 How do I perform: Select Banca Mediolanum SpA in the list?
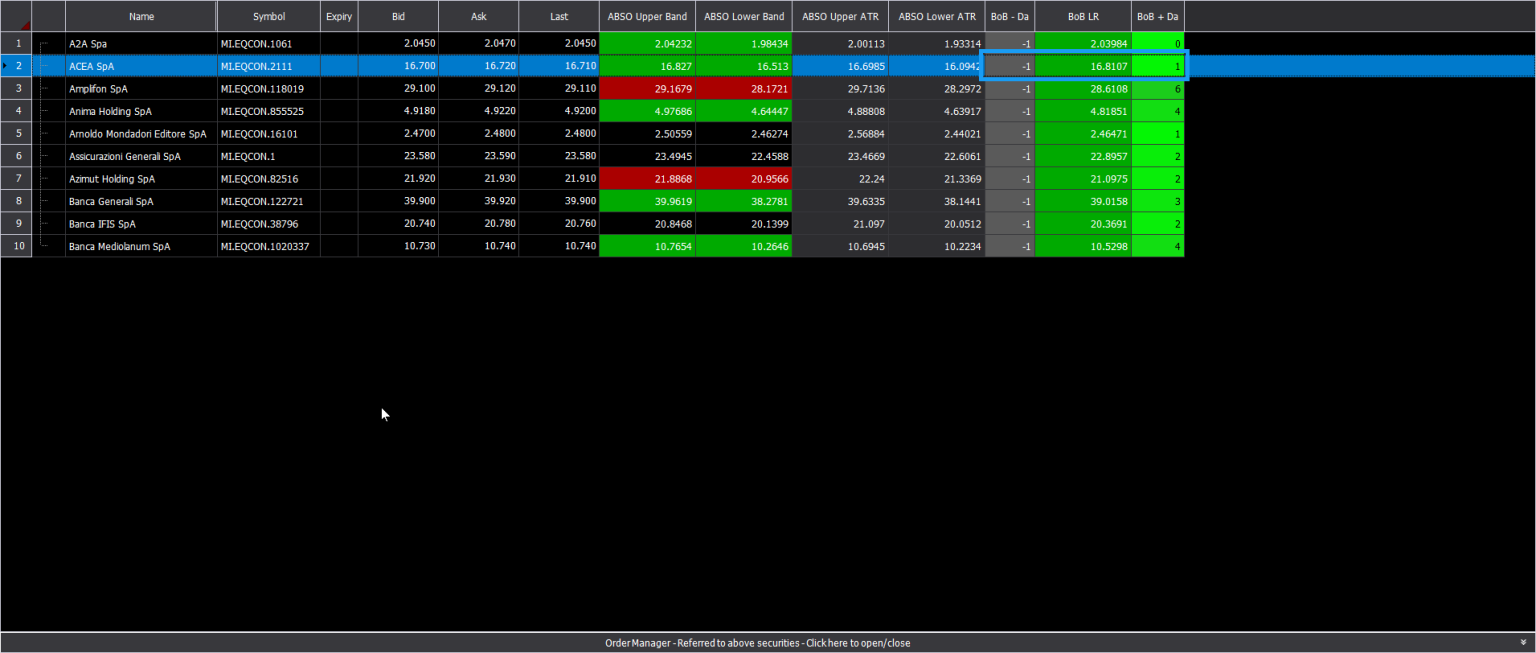pos(119,246)
